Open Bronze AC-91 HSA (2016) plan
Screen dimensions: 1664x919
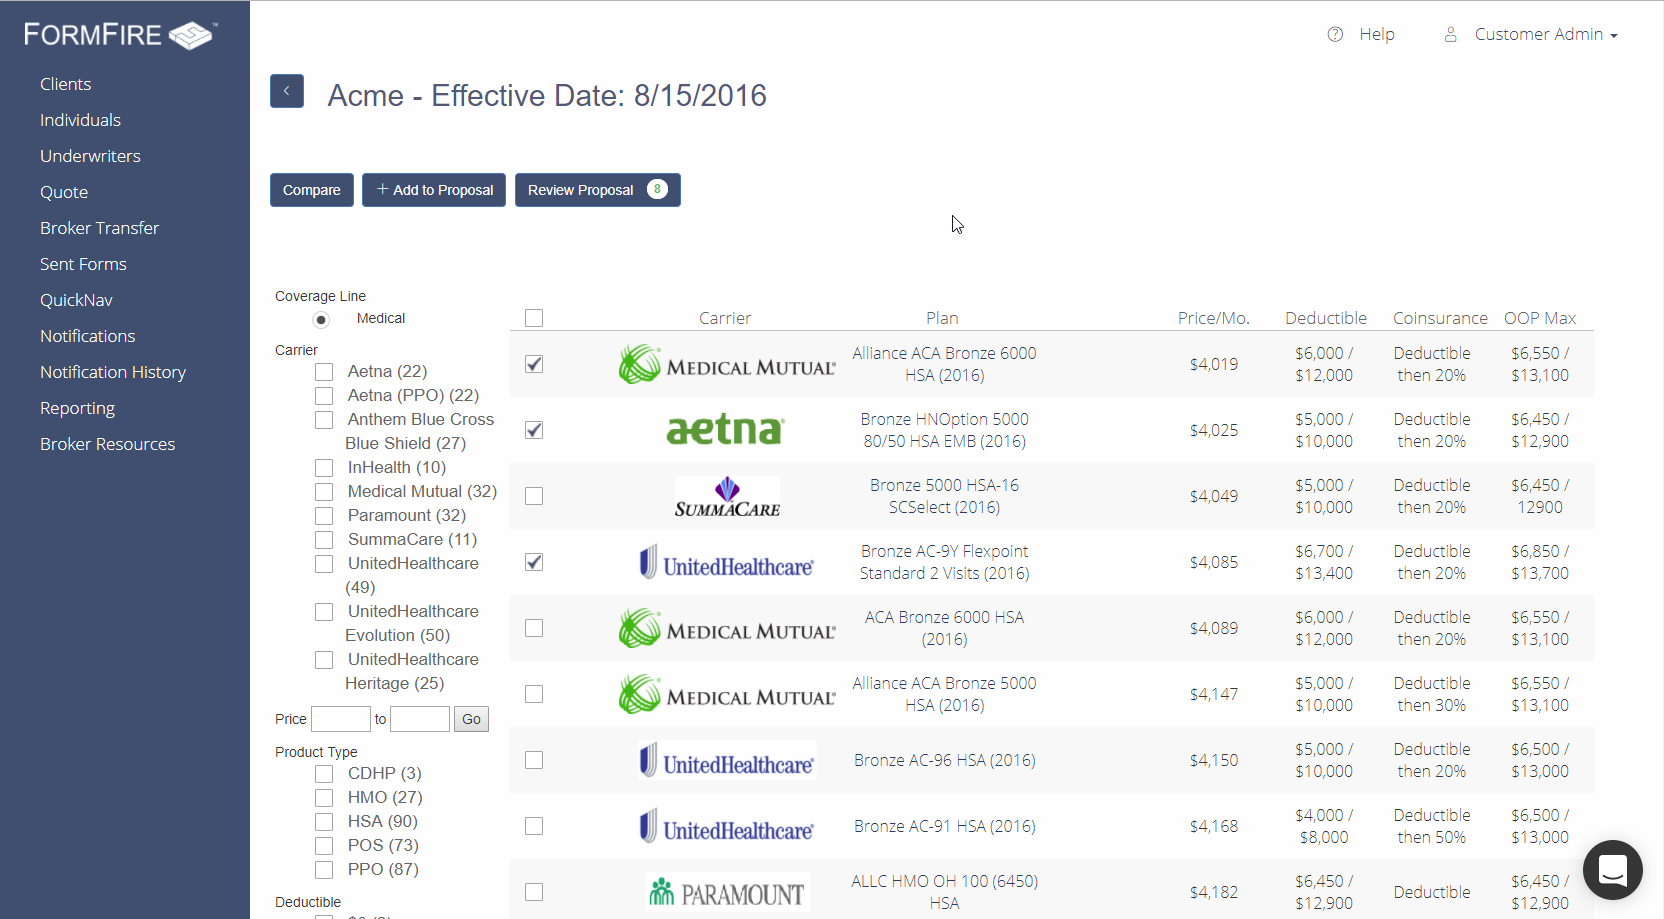click(x=945, y=826)
